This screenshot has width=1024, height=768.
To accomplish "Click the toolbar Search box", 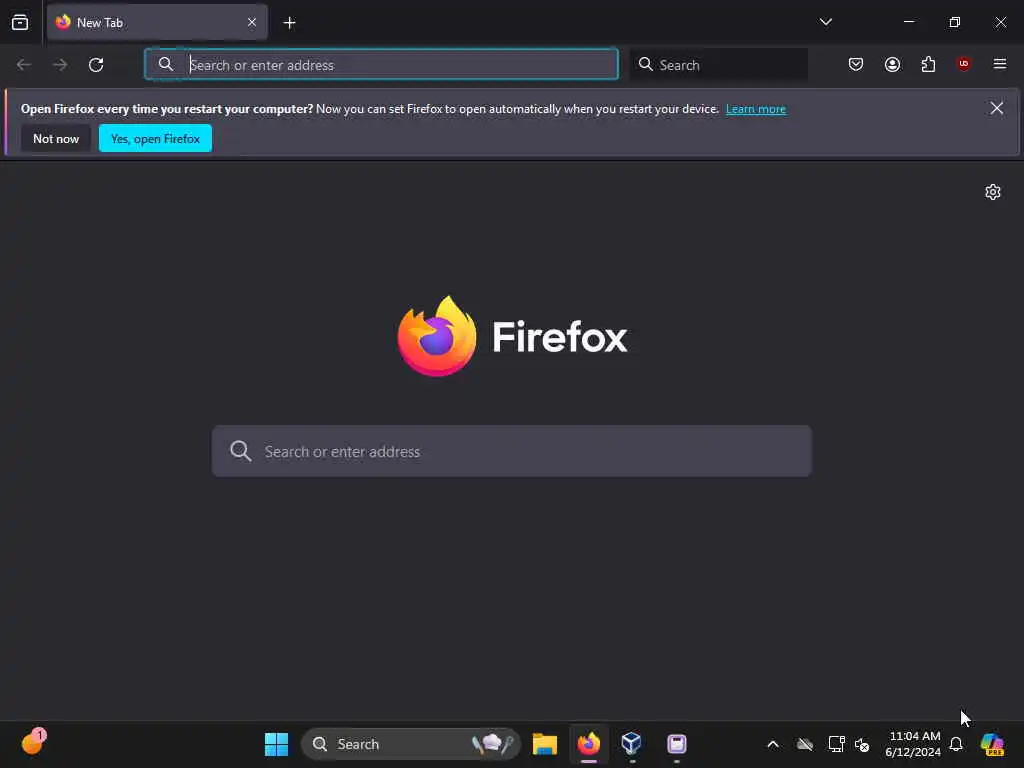I will [719, 65].
